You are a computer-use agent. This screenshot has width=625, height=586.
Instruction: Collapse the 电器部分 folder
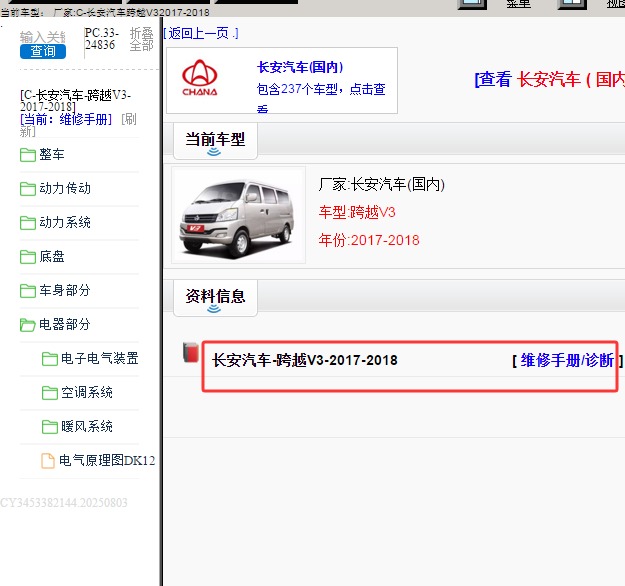[x=65, y=324]
